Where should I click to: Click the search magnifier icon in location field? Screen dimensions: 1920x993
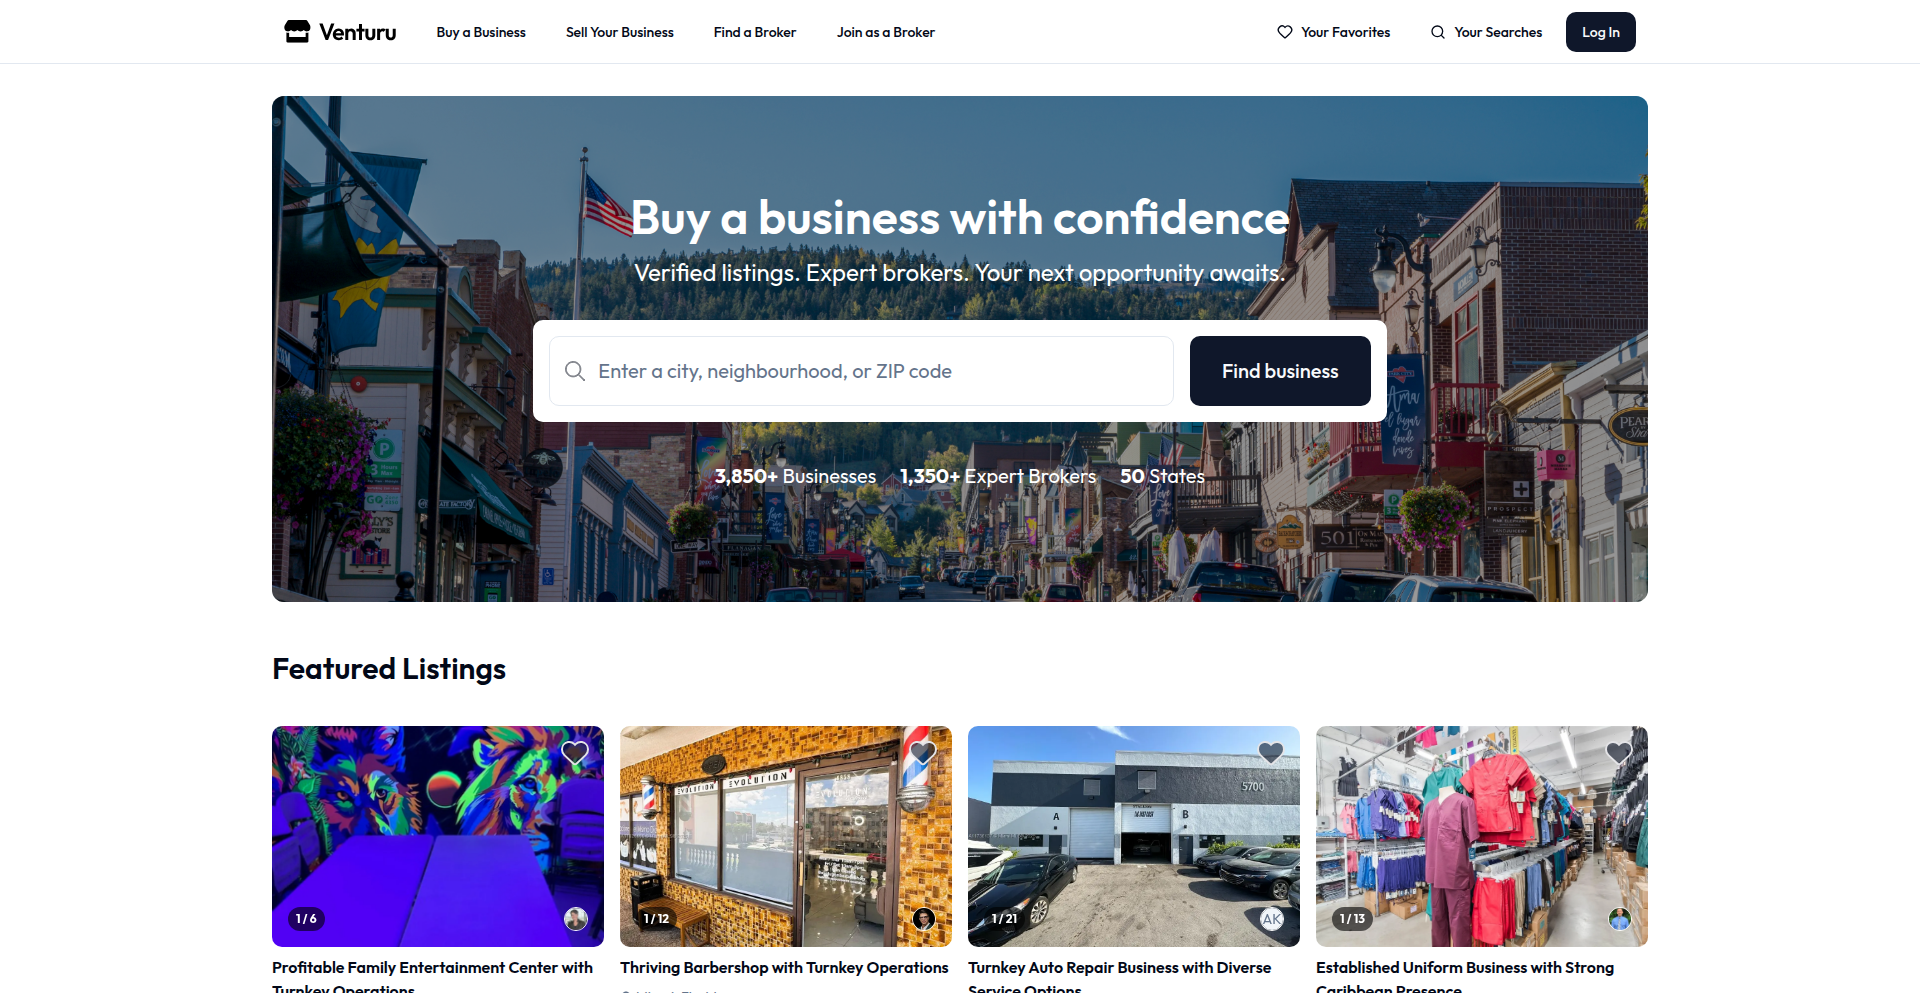click(575, 371)
